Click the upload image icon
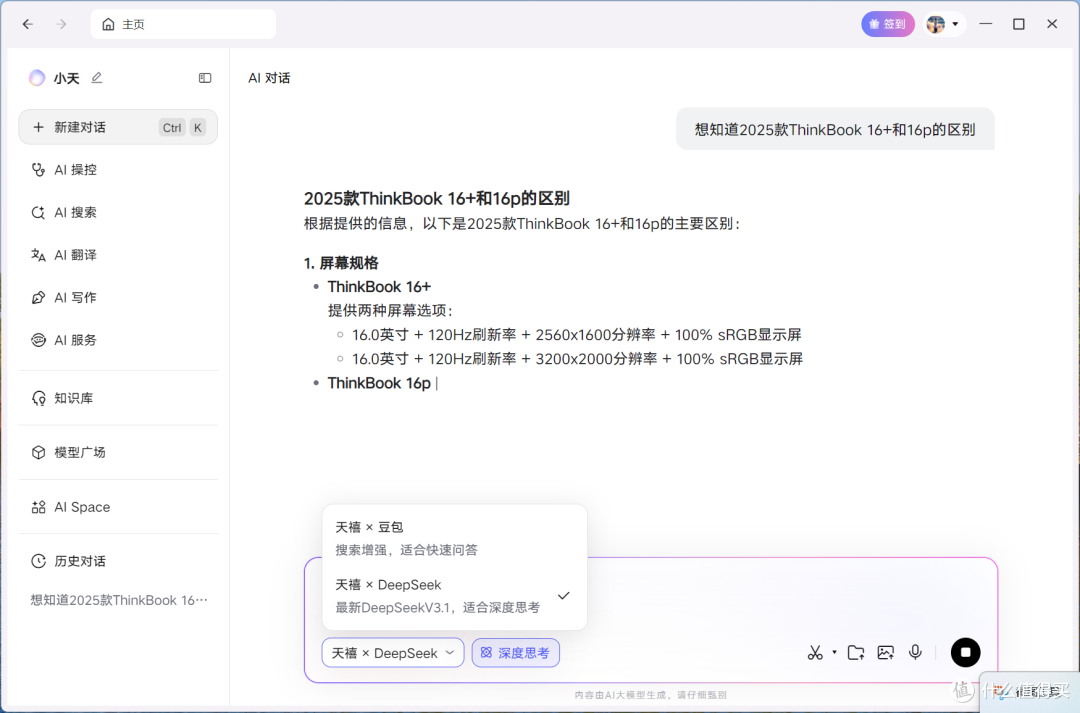The height and width of the screenshot is (713, 1080). 885,652
